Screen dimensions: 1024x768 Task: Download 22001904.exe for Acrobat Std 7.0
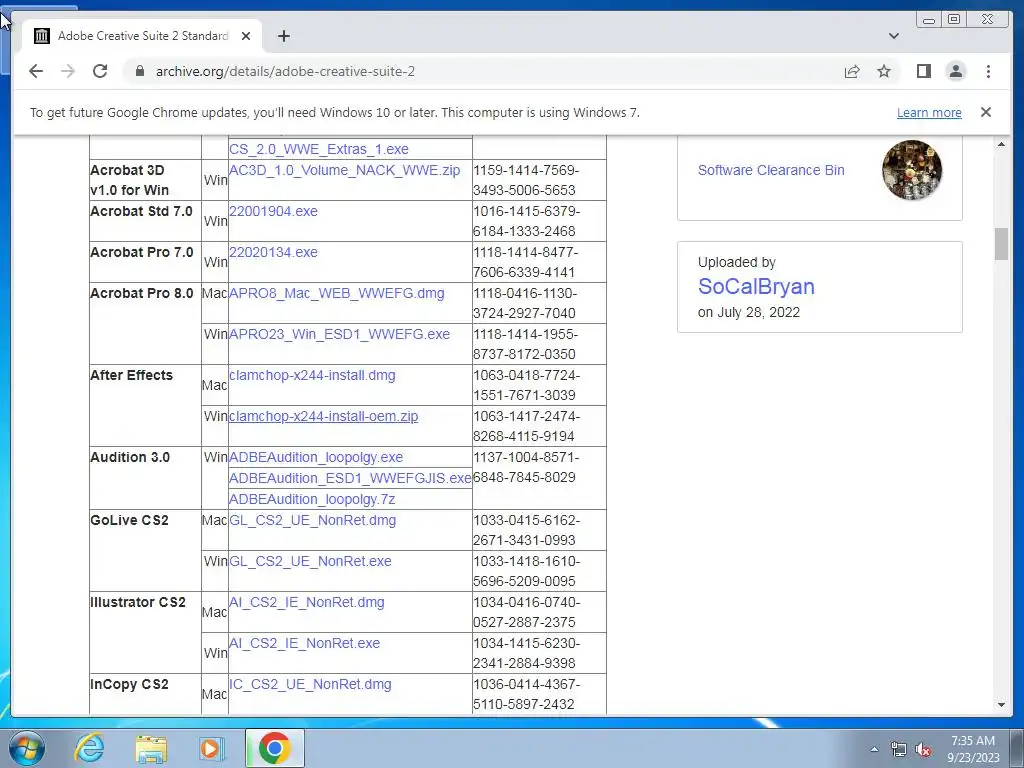coord(273,211)
